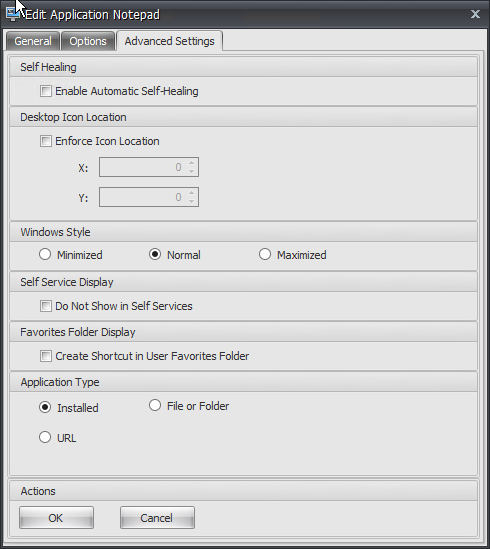The image size is (490, 549).
Task: Select File or Folder application type
Action: 155,405
